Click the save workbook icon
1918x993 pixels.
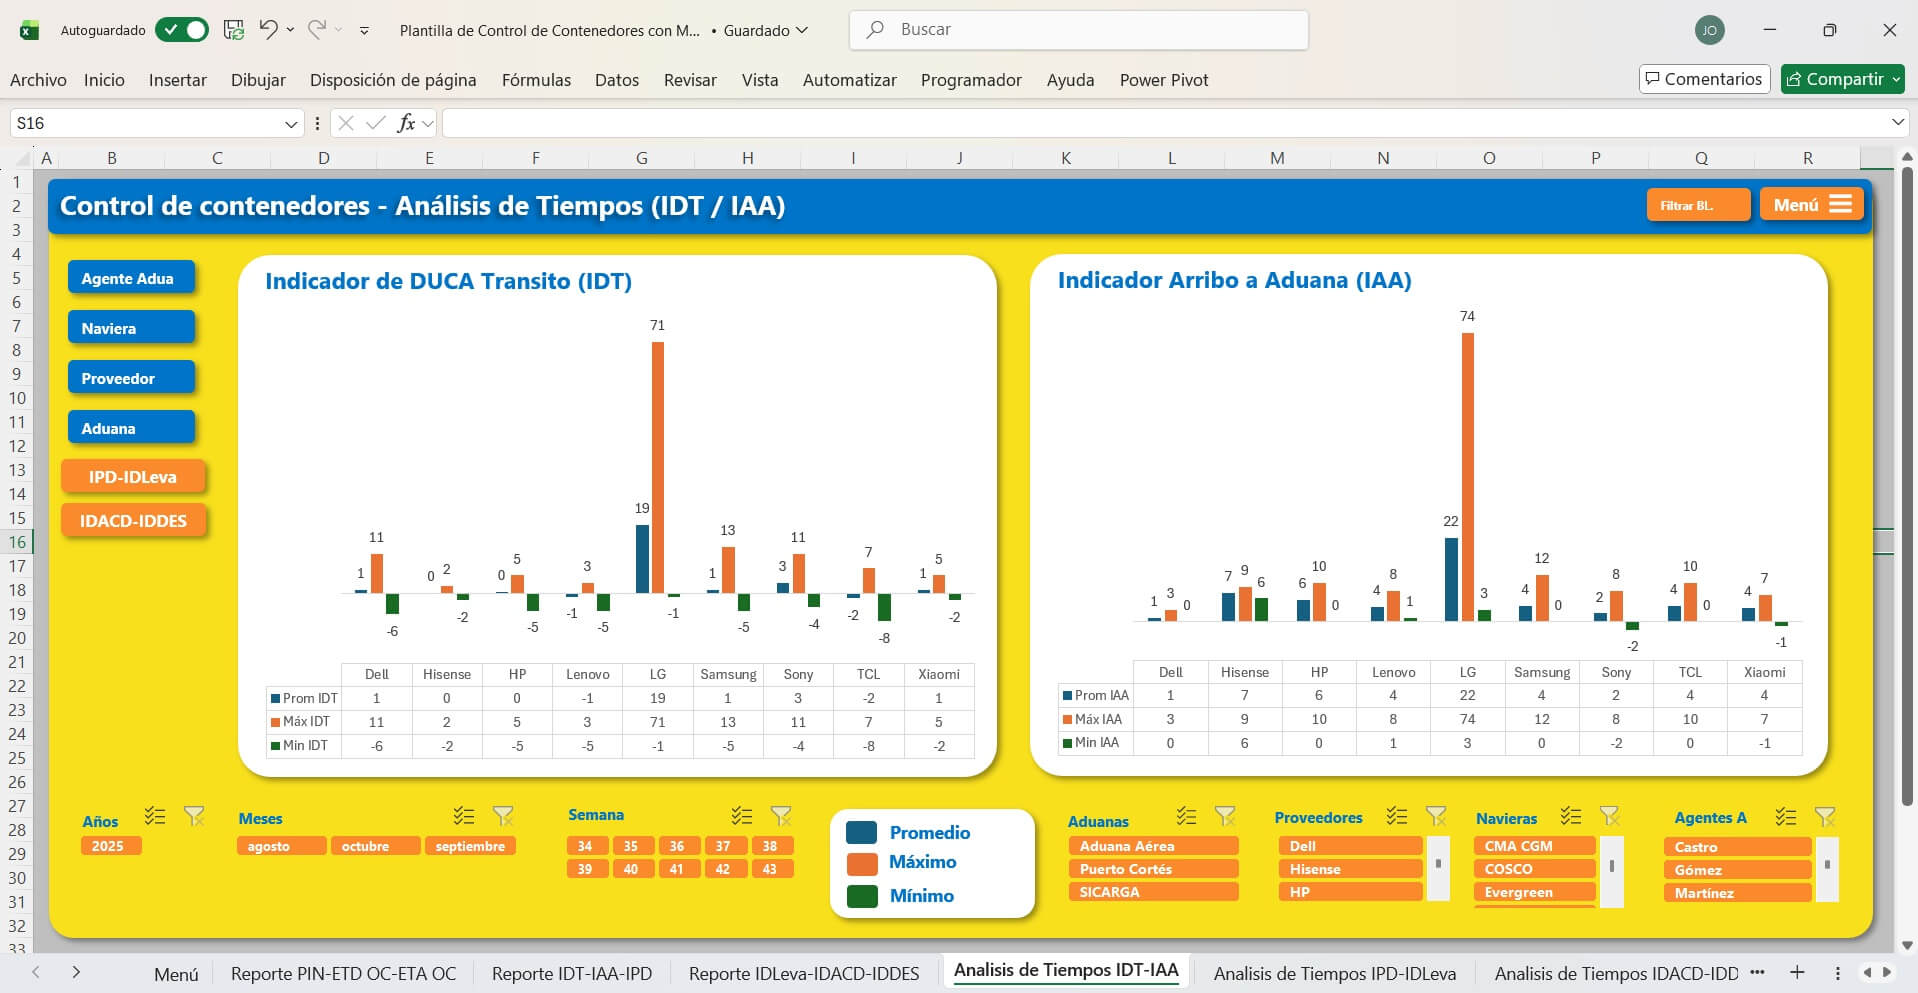(234, 30)
